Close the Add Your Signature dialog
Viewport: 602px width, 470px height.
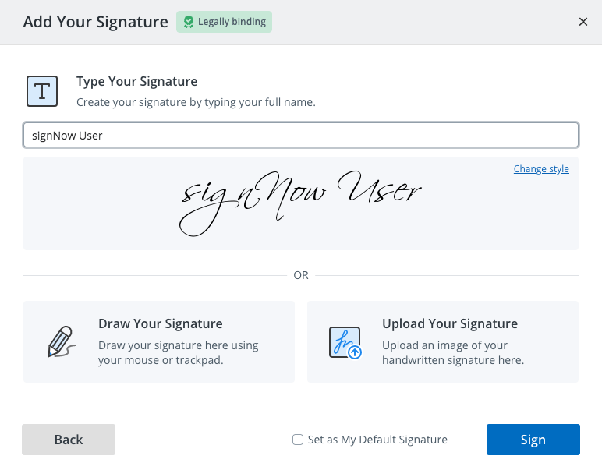[x=583, y=22]
